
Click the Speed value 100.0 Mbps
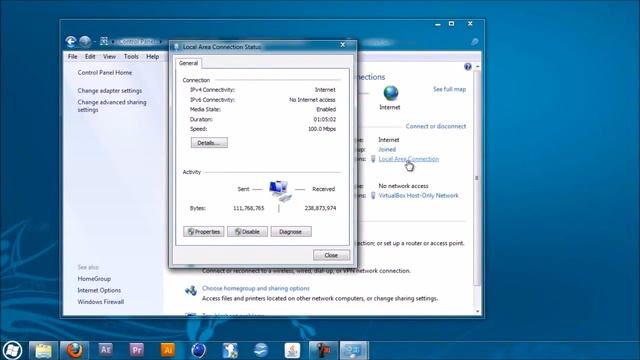coord(322,129)
